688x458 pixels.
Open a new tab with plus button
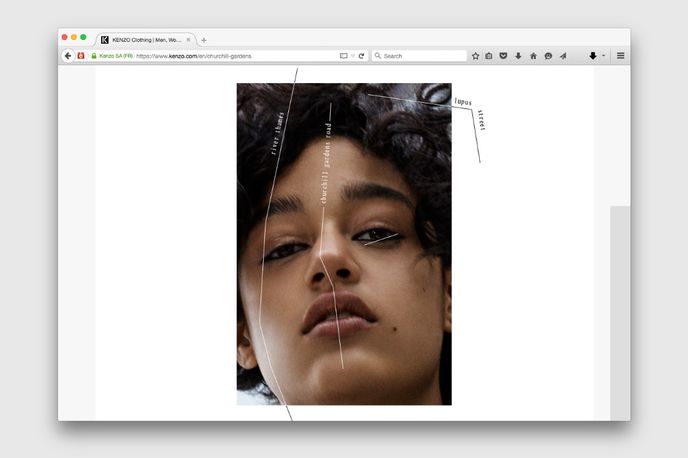coord(204,40)
